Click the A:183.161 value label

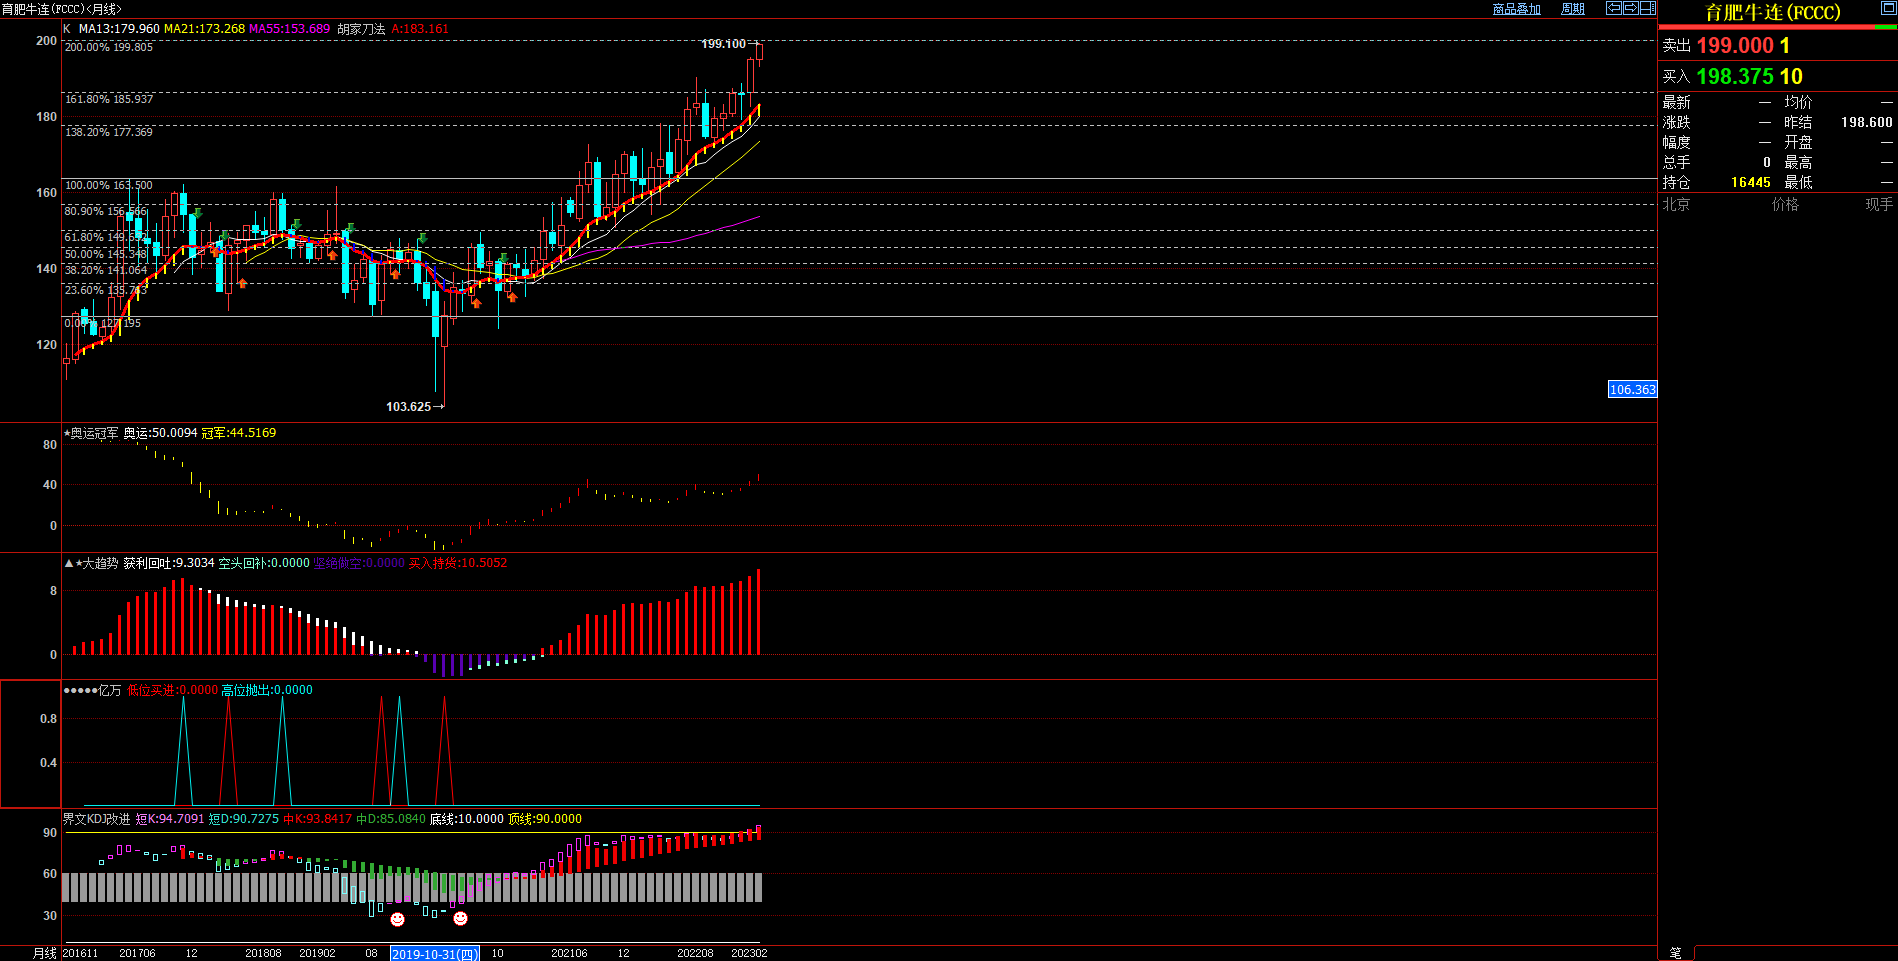(420, 29)
